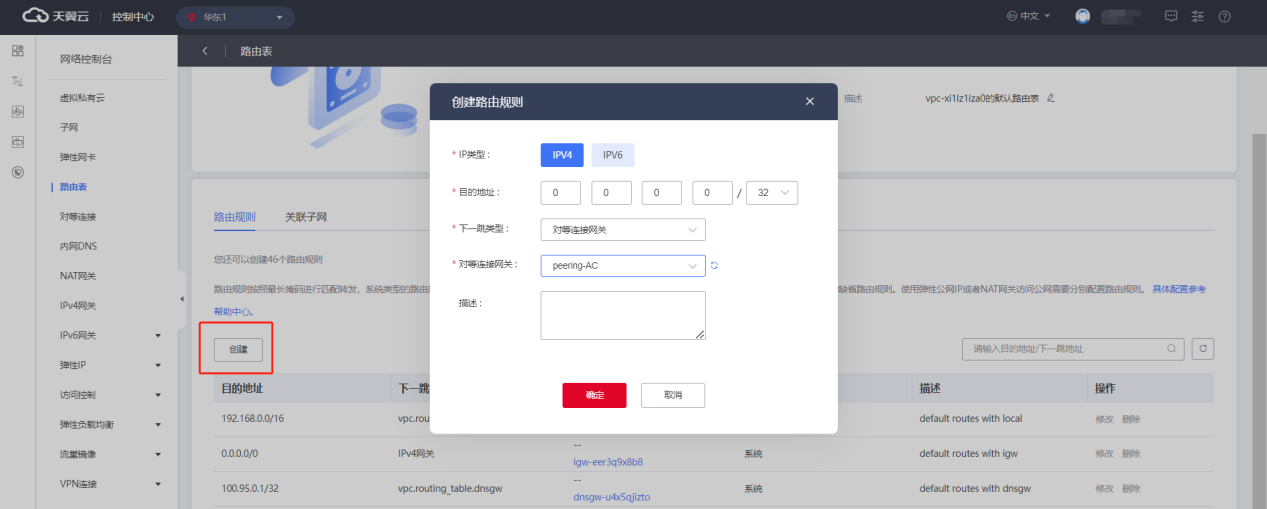Open the subnet mask 32 dropdown
The height and width of the screenshot is (509, 1267).
click(x=772, y=193)
